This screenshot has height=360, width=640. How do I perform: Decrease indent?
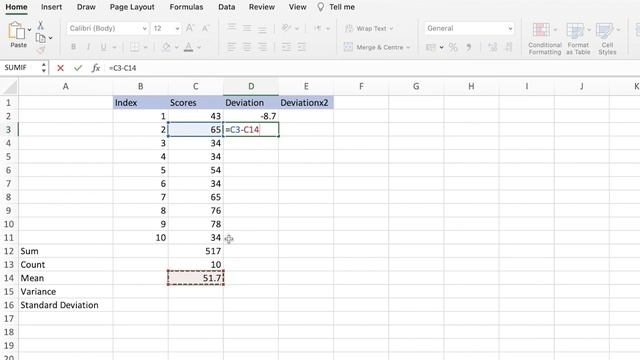[287, 47]
